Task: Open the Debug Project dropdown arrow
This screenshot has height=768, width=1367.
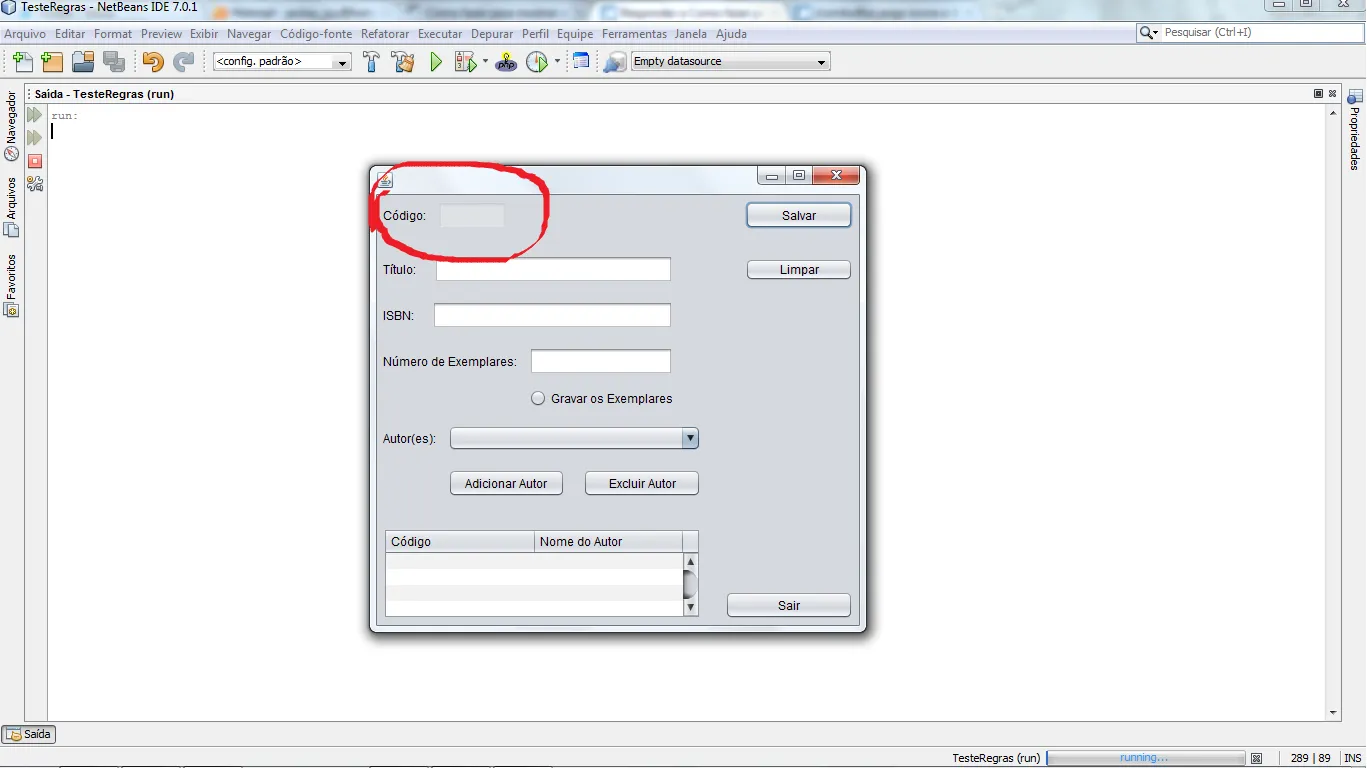Action: click(485, 62)
